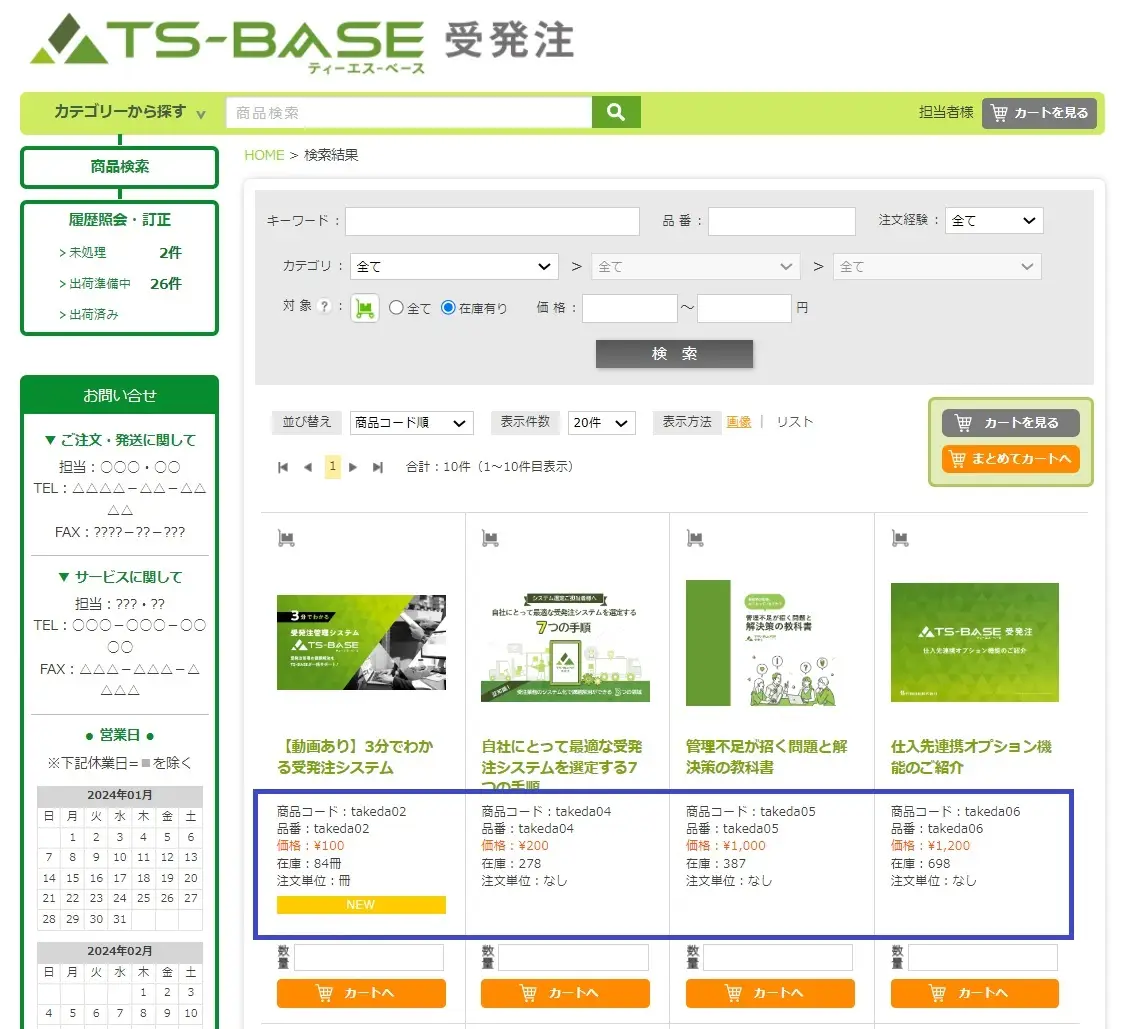The width and height of the screenshot is (1126, 1029).
Task: Open title 仕入先連携オプション機能のご紹介
Action: [x=972, y=757]
